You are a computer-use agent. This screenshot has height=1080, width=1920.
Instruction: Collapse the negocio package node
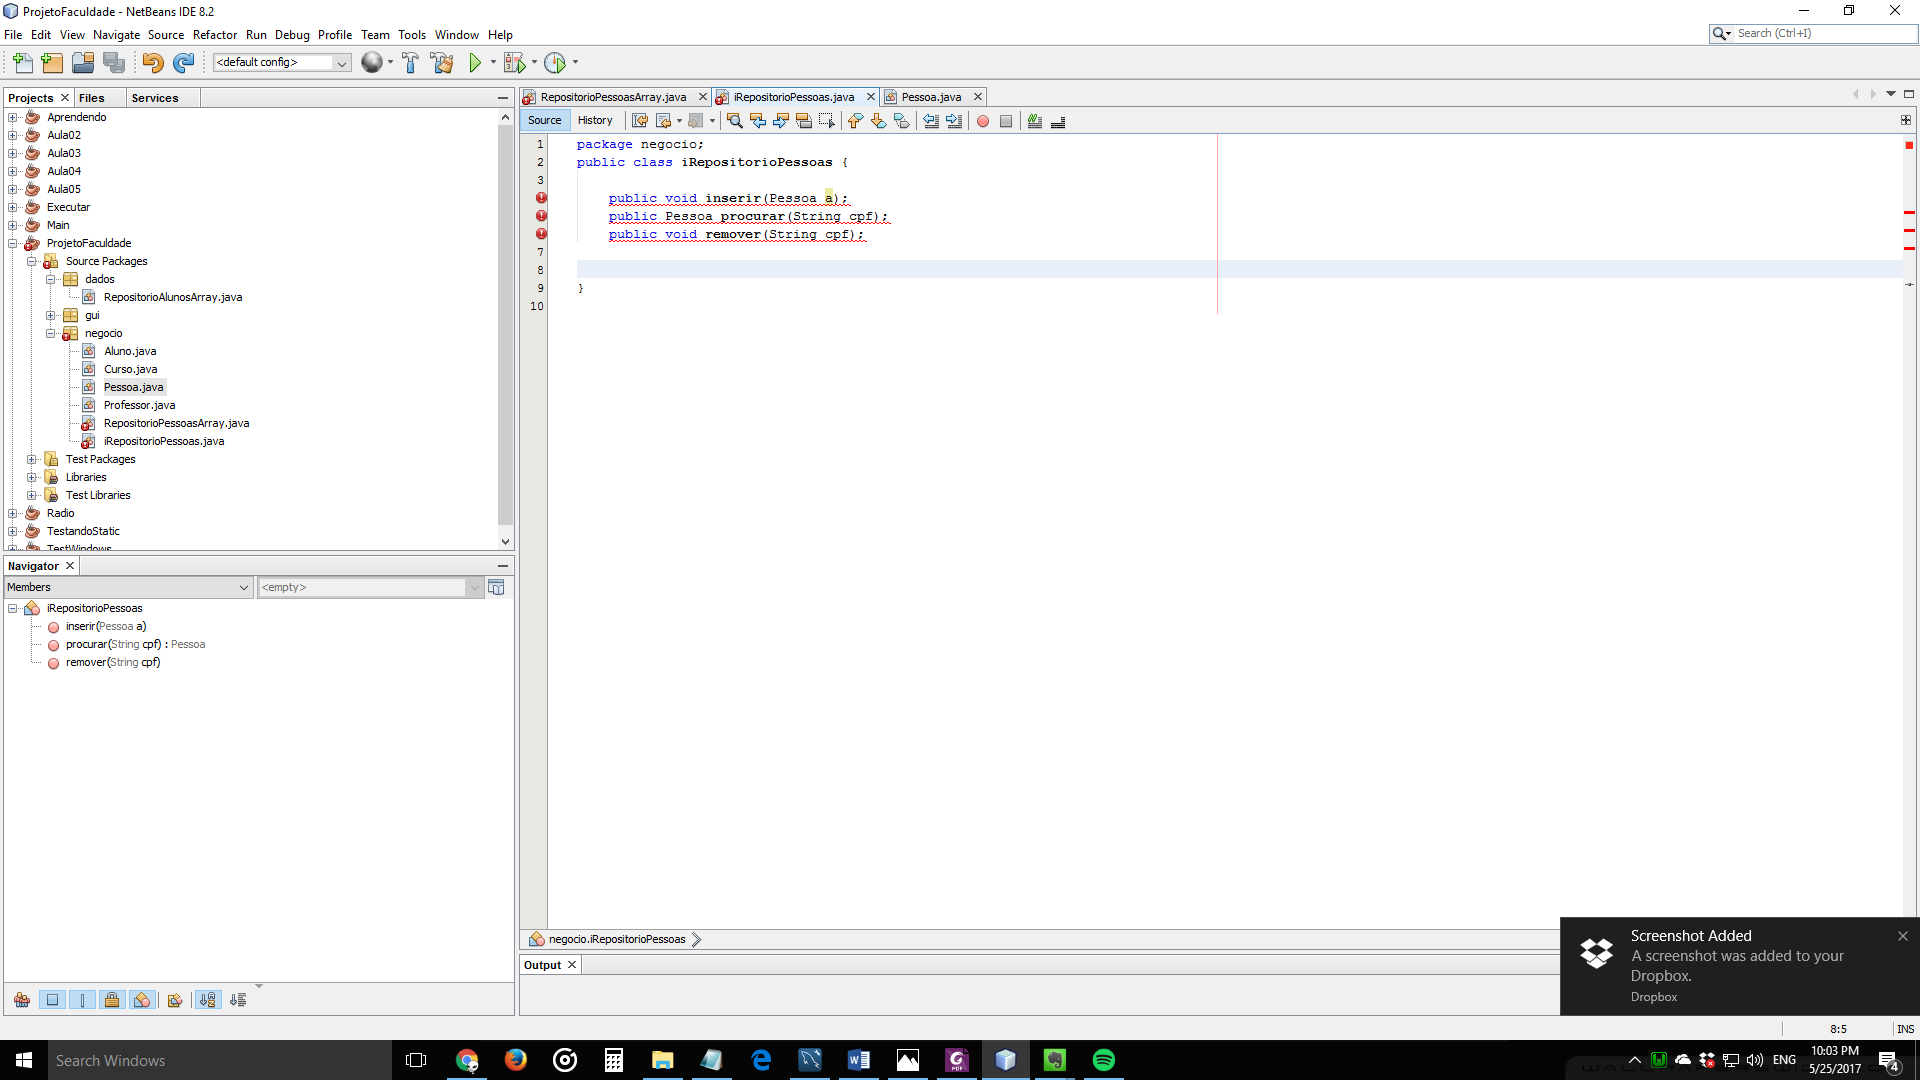point(51,334)
